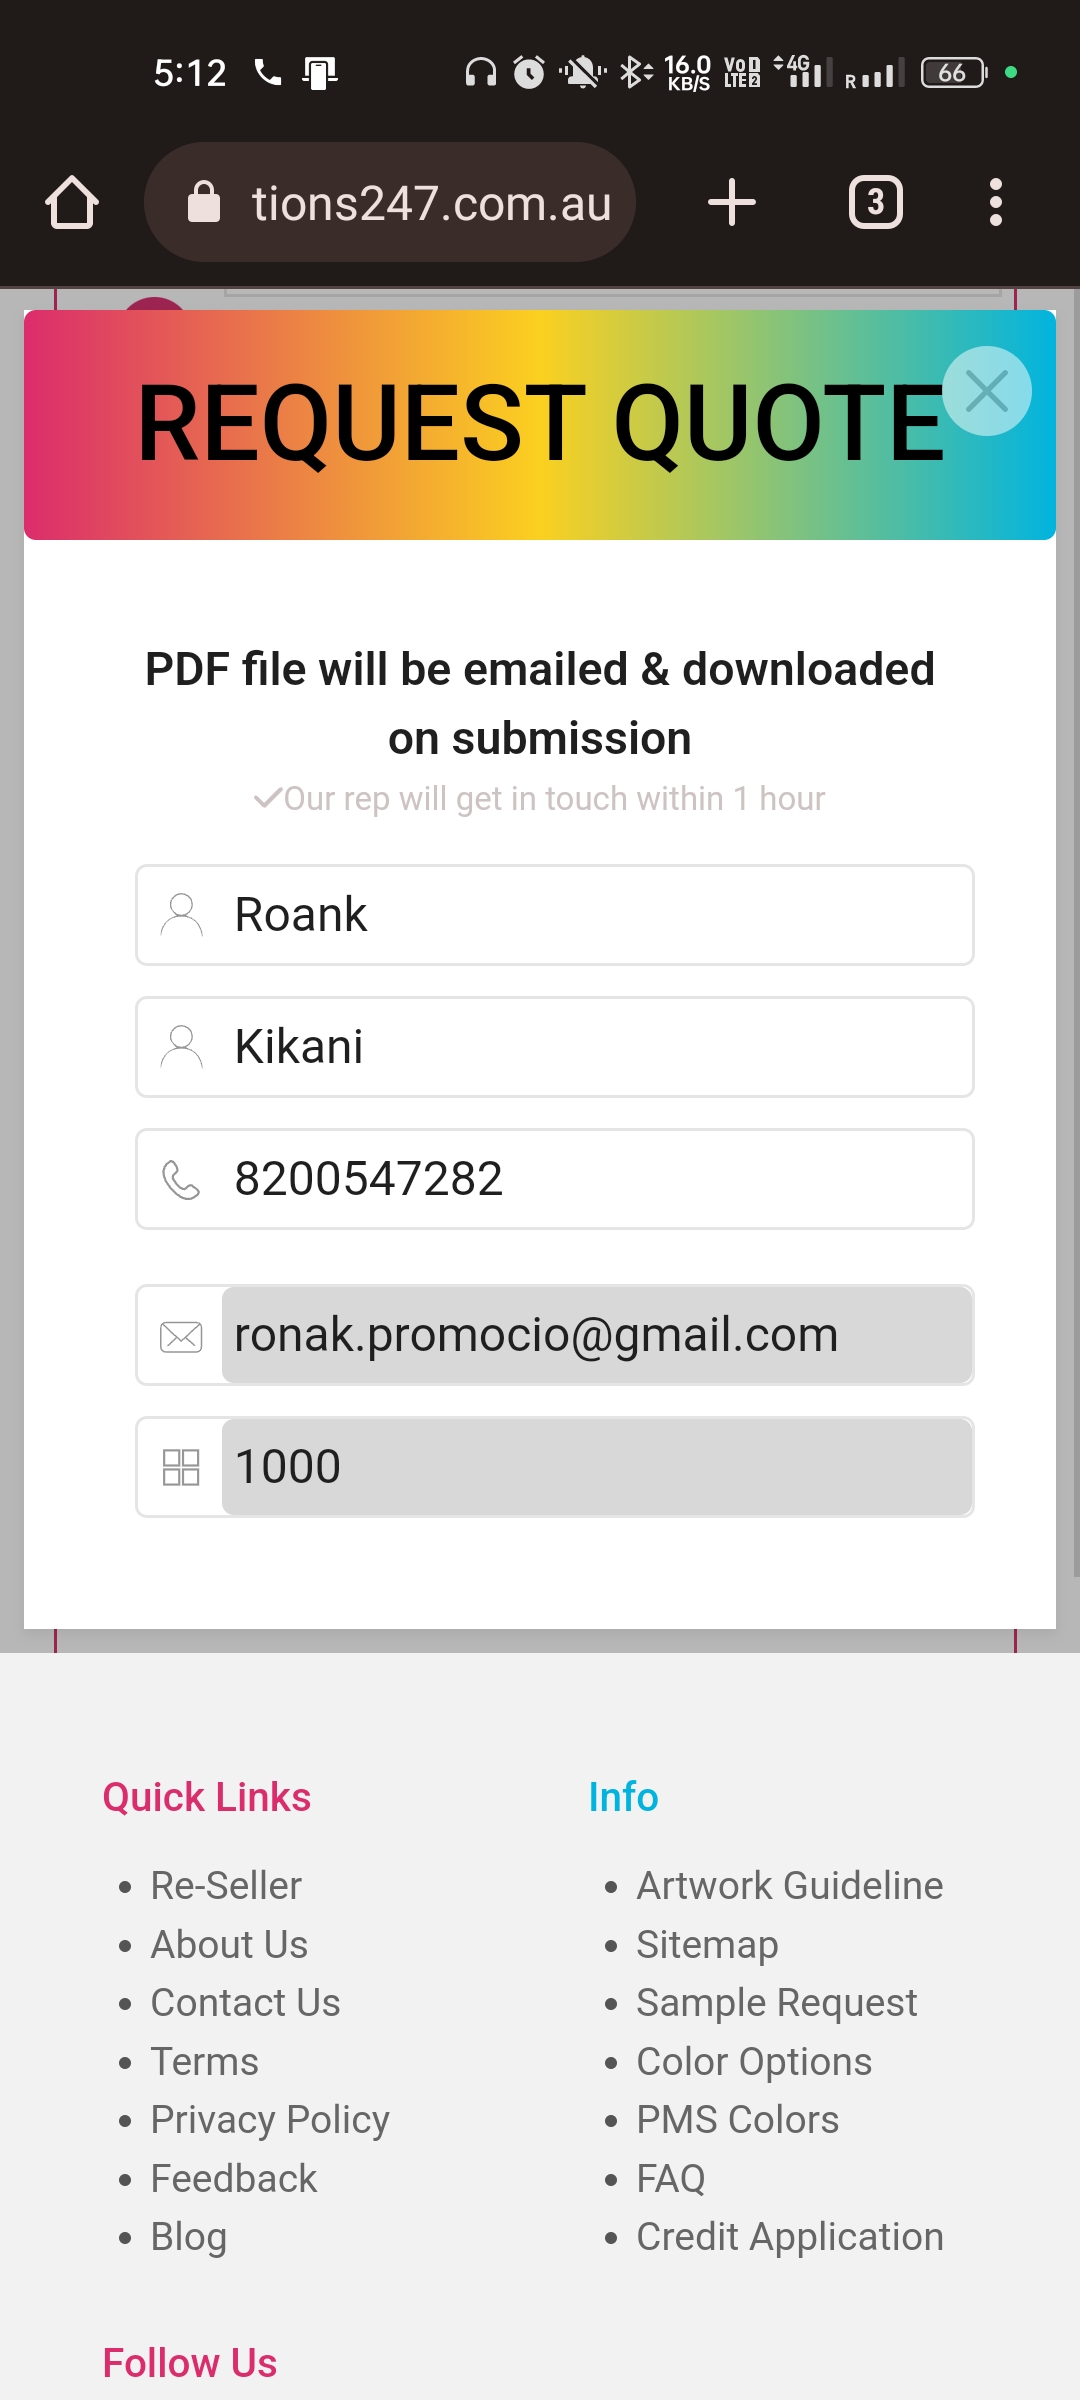Open the Privacy Policy link
The image size is (1080, 2400).
270,2119
